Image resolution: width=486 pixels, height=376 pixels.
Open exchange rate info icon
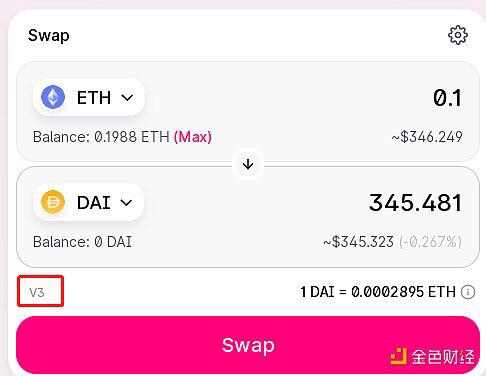pyautogui.click(x=468, y=292)
